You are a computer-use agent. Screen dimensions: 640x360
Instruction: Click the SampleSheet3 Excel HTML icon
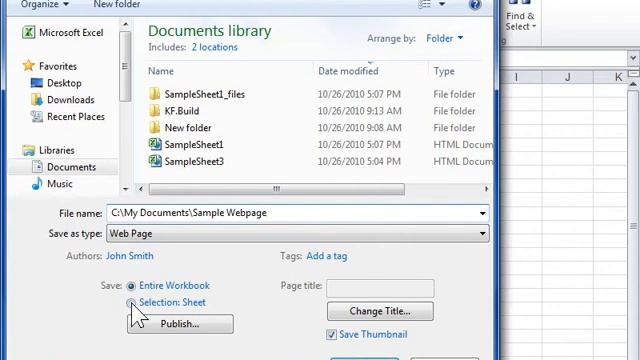point(155,161)
